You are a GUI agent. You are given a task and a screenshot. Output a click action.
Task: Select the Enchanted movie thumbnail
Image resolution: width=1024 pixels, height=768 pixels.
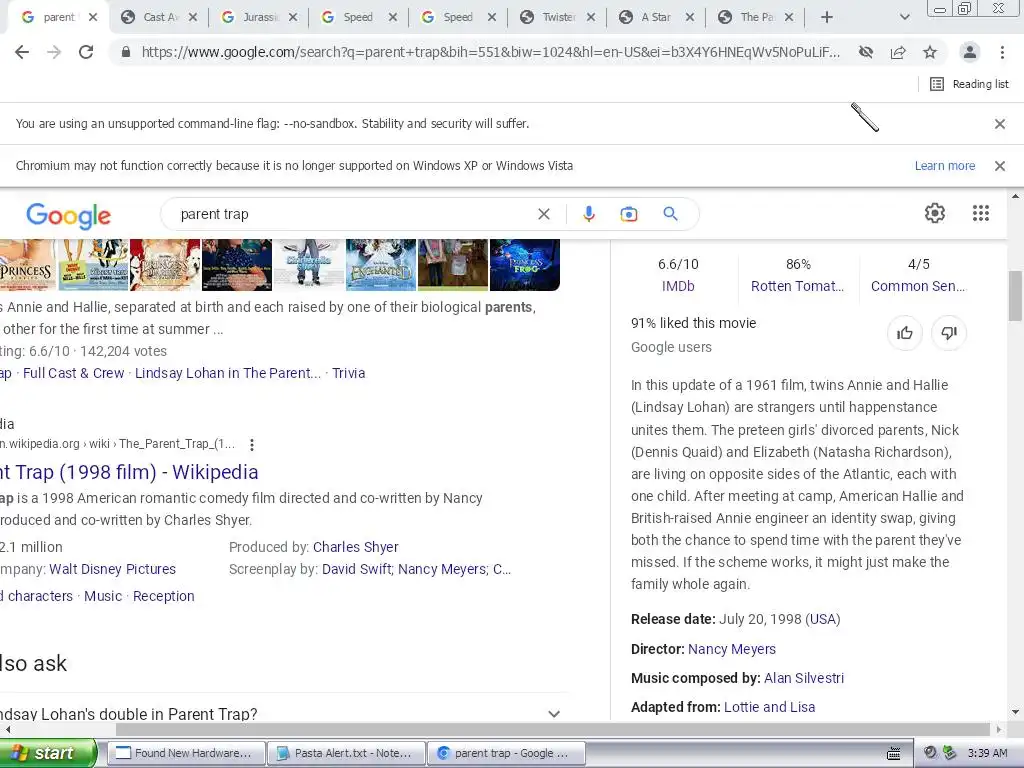click(x=381, y=264)
